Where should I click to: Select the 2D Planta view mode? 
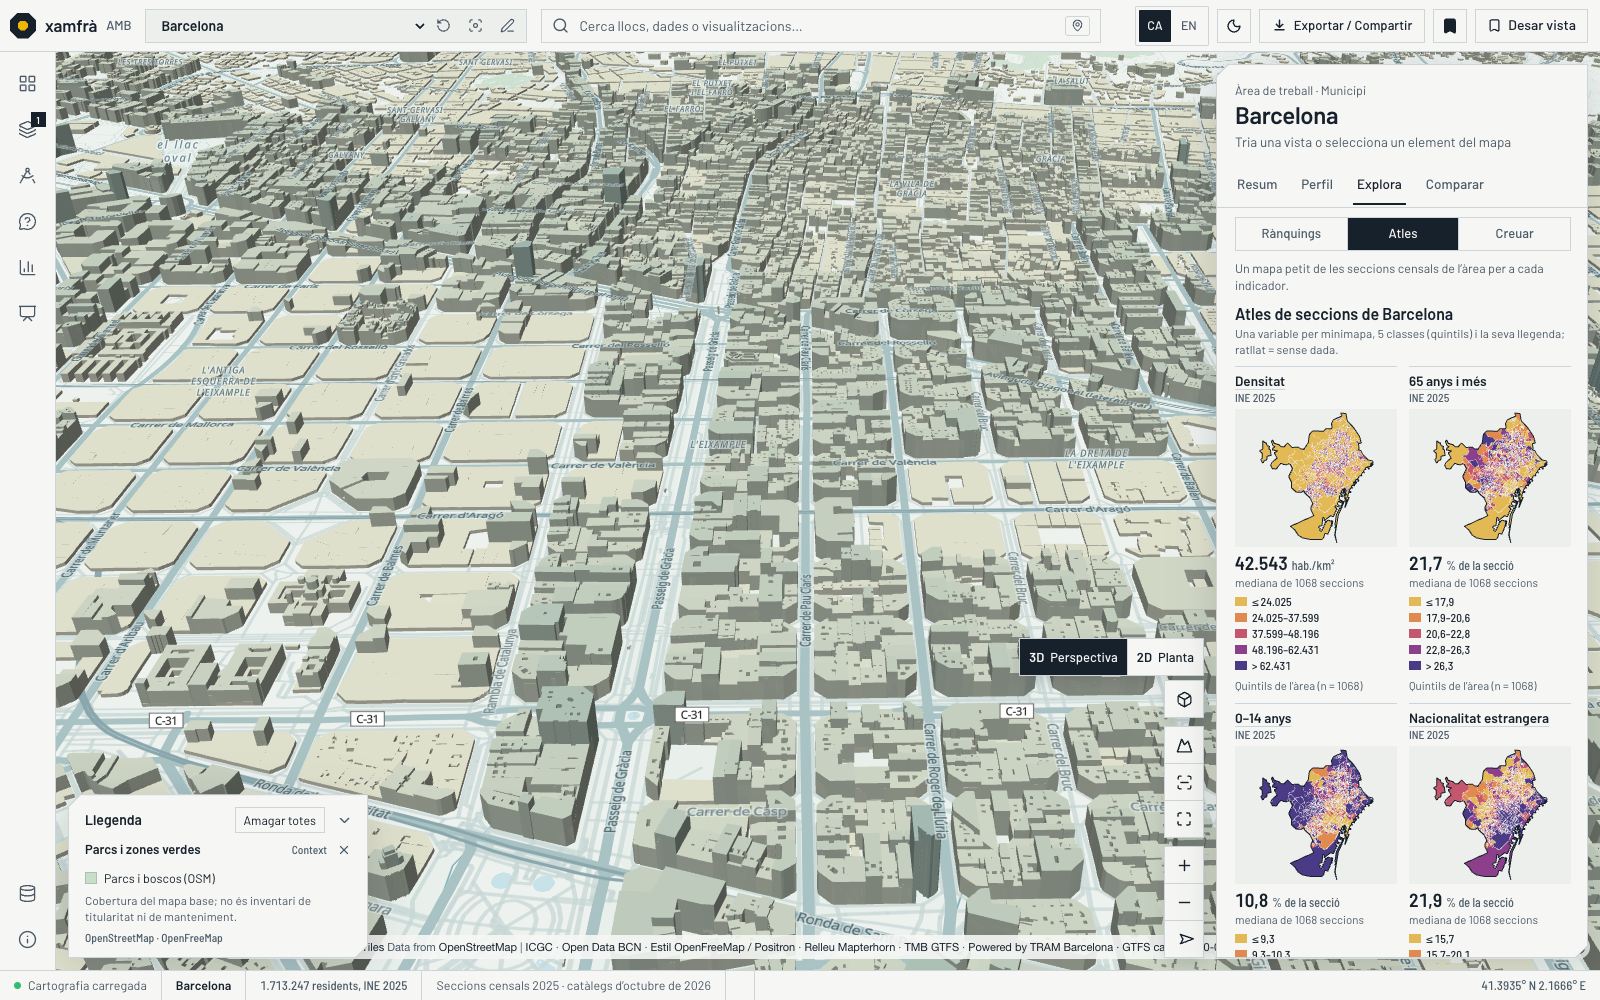pos(1165,657)
